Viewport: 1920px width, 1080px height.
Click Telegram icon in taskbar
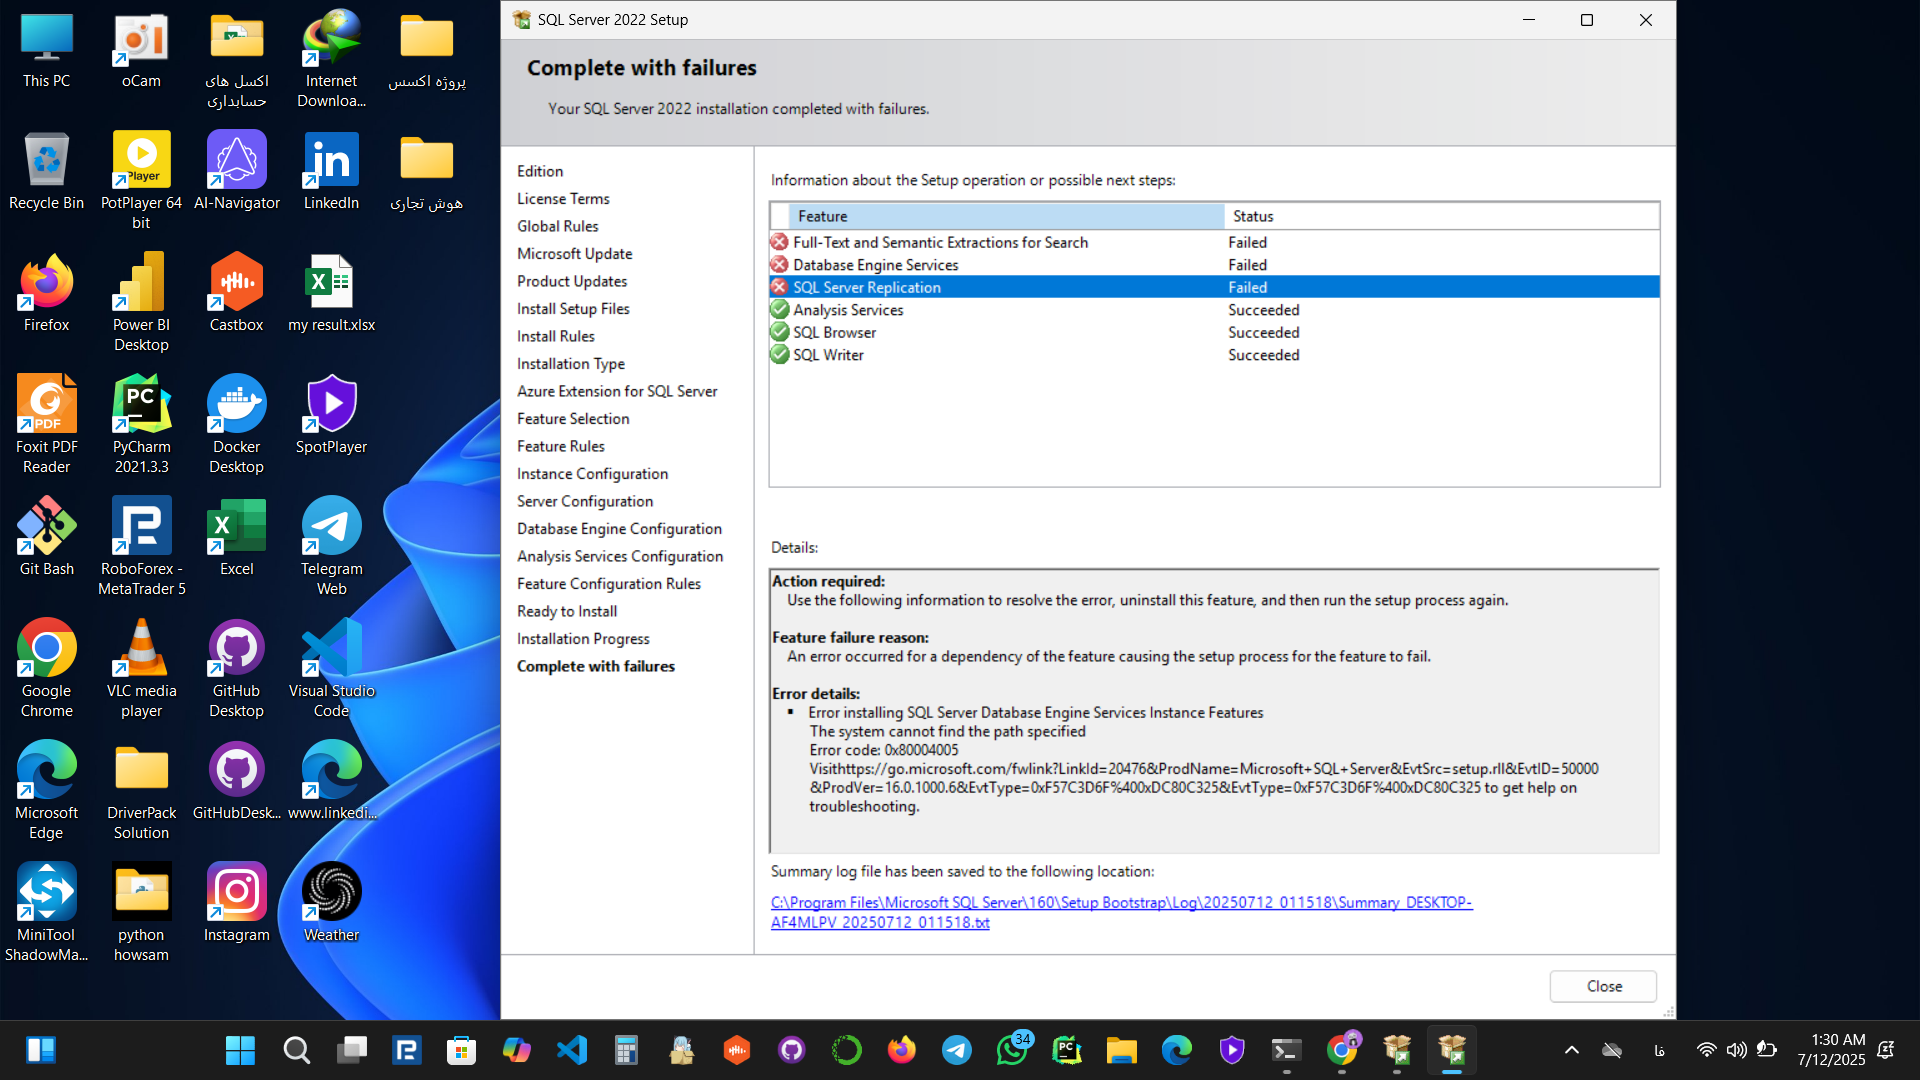956,1050
